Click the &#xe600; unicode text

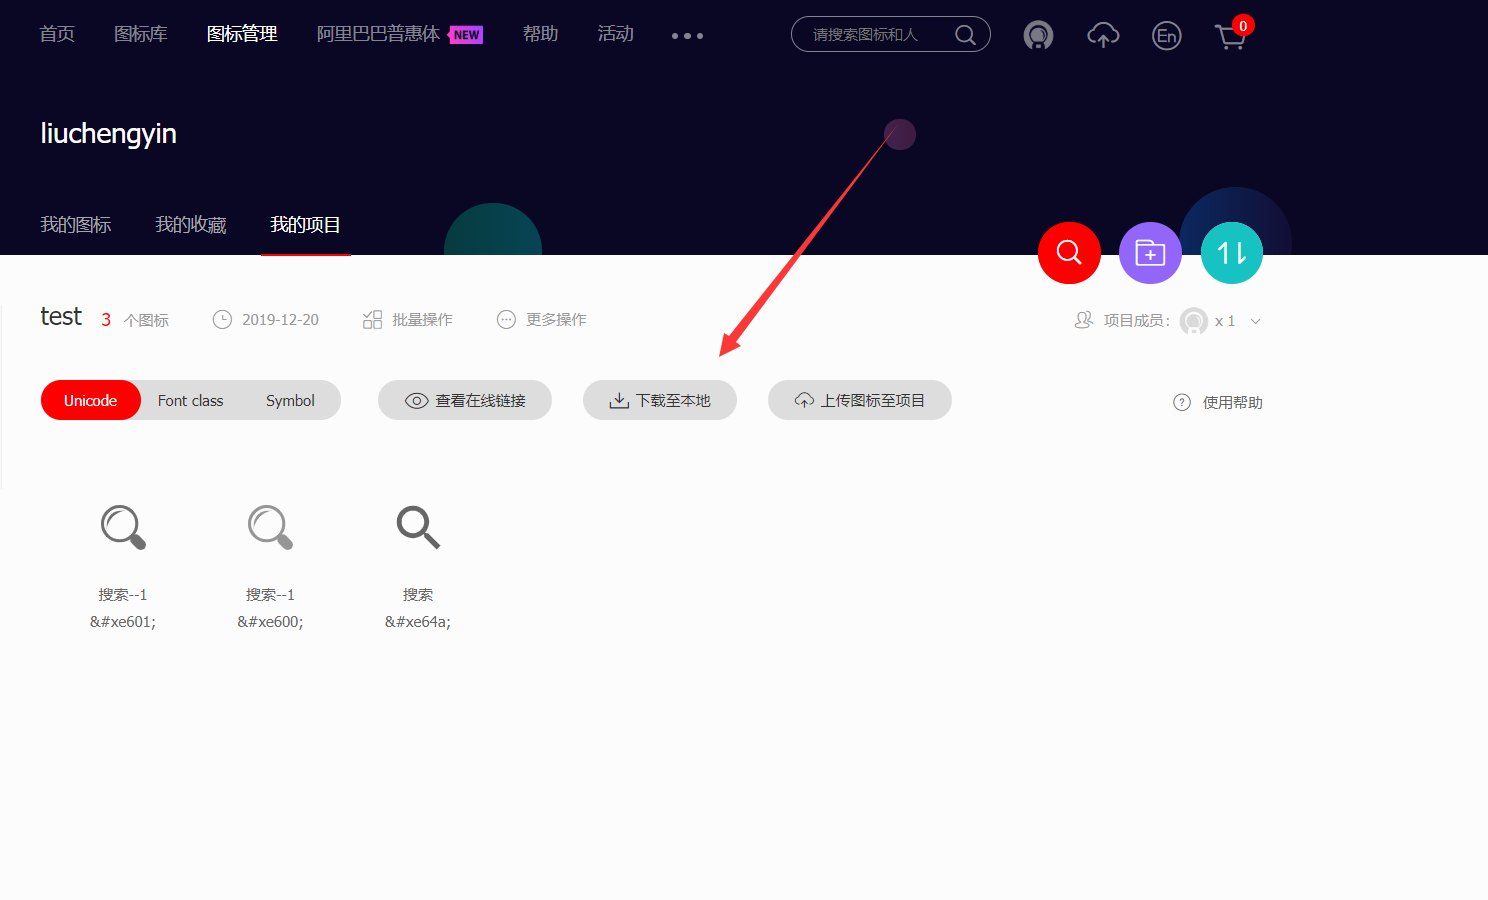pos(270,622)
